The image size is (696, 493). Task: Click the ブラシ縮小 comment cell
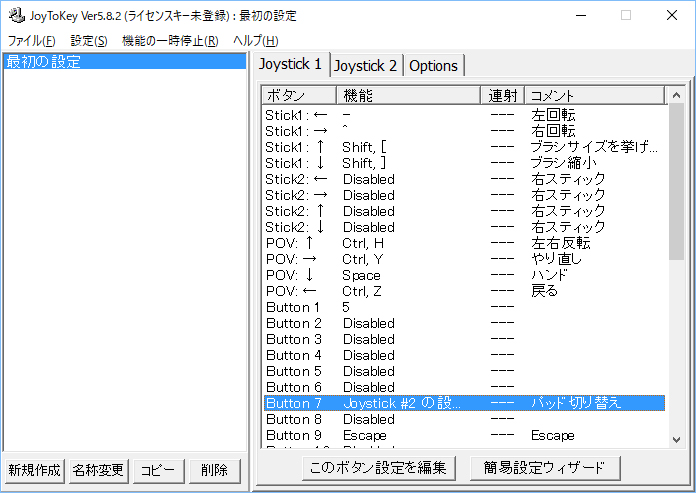(x=564, y=163)
